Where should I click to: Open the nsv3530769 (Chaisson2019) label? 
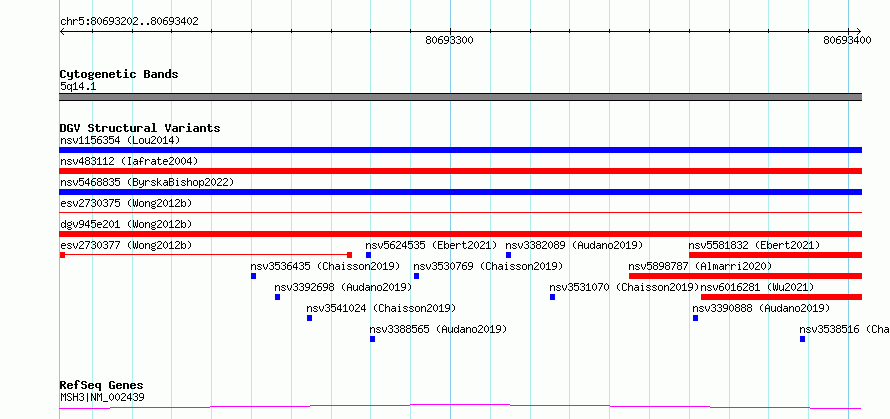488,266
